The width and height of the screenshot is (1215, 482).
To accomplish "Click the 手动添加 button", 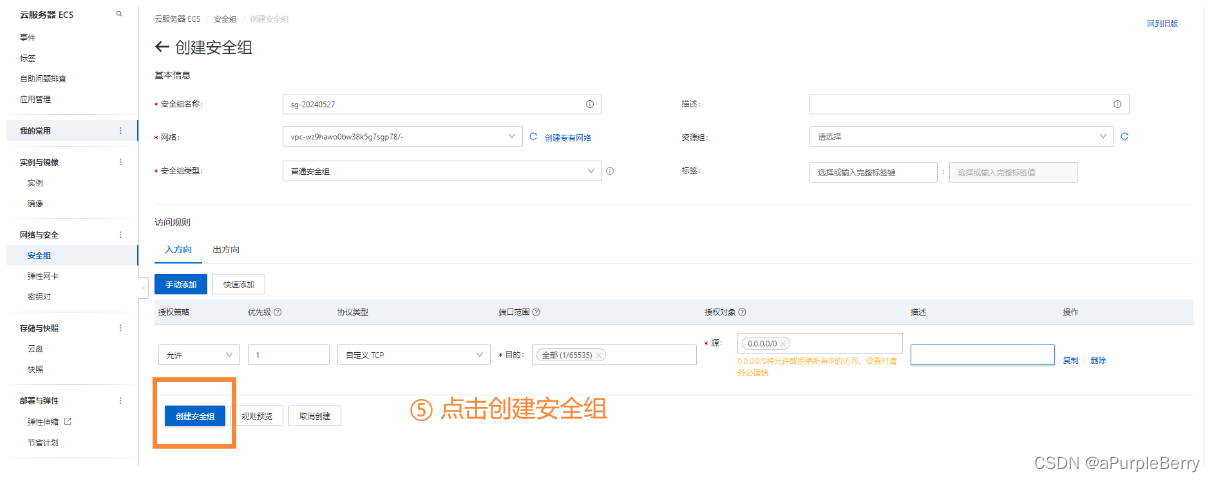I will tap(181, 285).
